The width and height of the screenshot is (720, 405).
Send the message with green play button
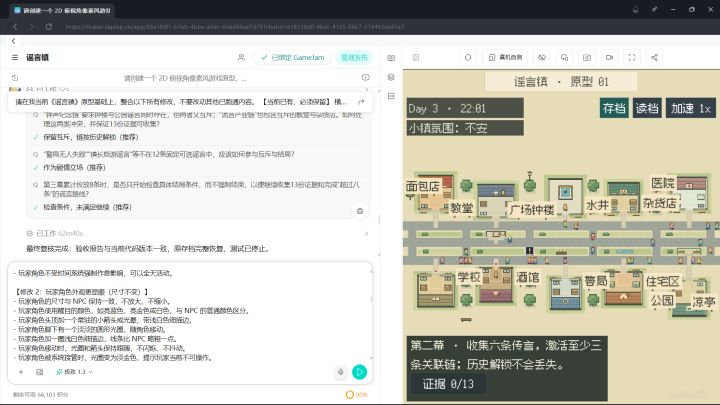pyautogui.click(x=360, y=372)
